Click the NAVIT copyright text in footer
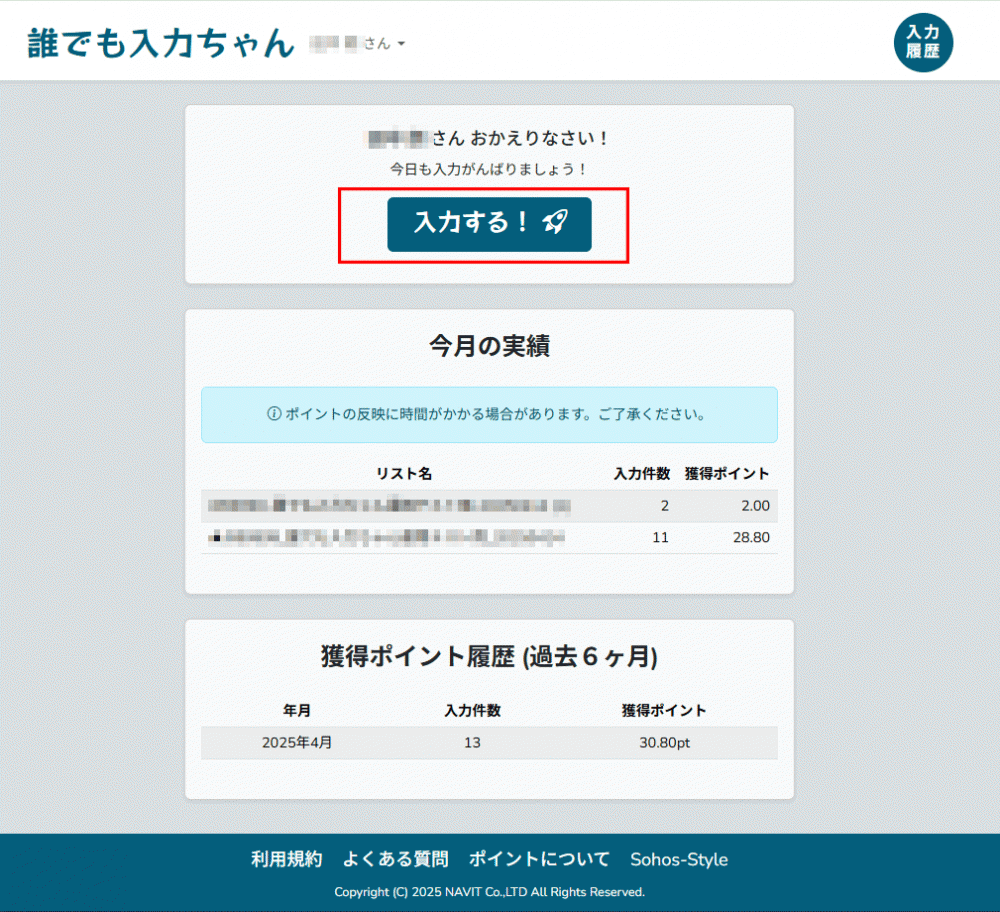This screenshot has height=912, width=1000. point(489,892)
